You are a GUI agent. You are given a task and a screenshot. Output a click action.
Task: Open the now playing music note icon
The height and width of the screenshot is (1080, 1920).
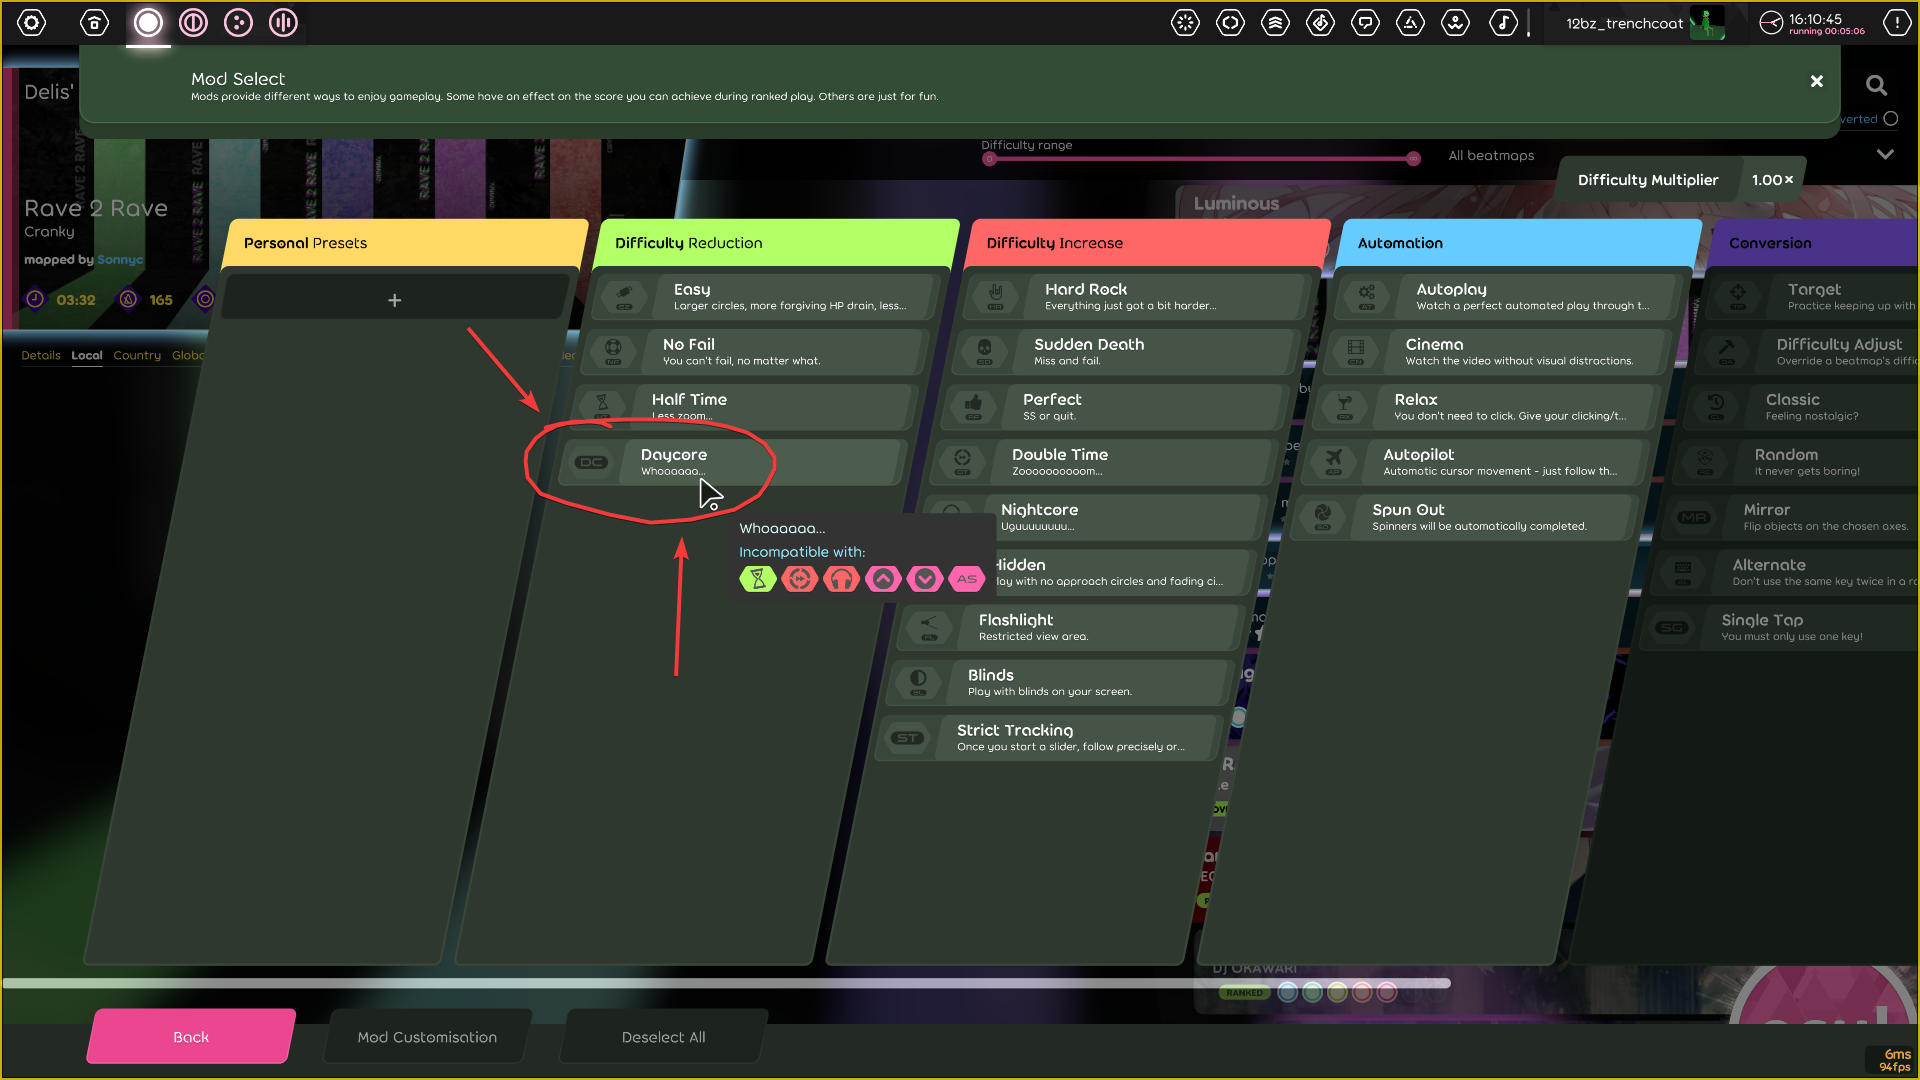click(1503, 22)
